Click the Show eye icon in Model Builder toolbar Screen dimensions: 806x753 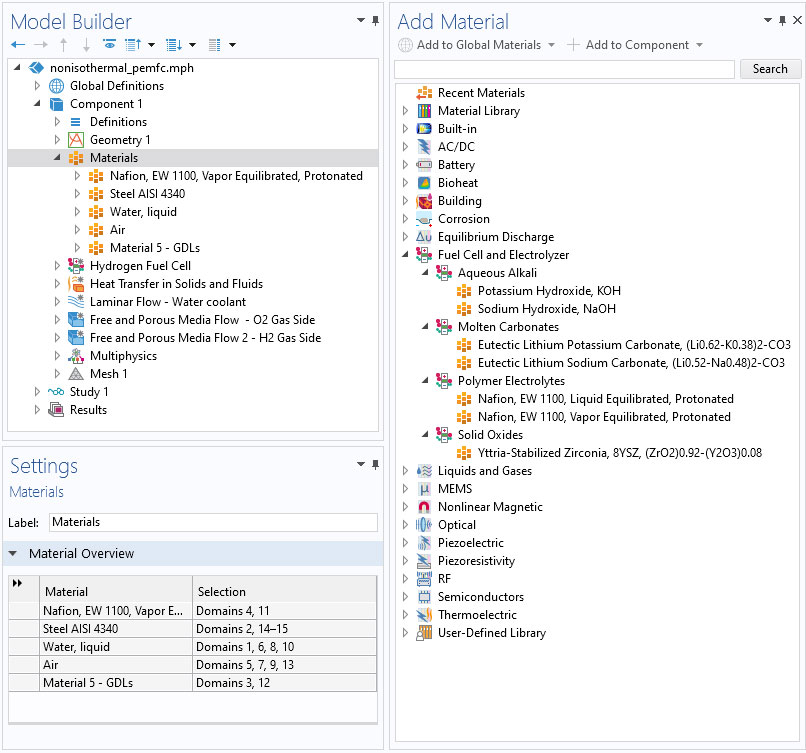pyautogui.click(x=108, y=43)
